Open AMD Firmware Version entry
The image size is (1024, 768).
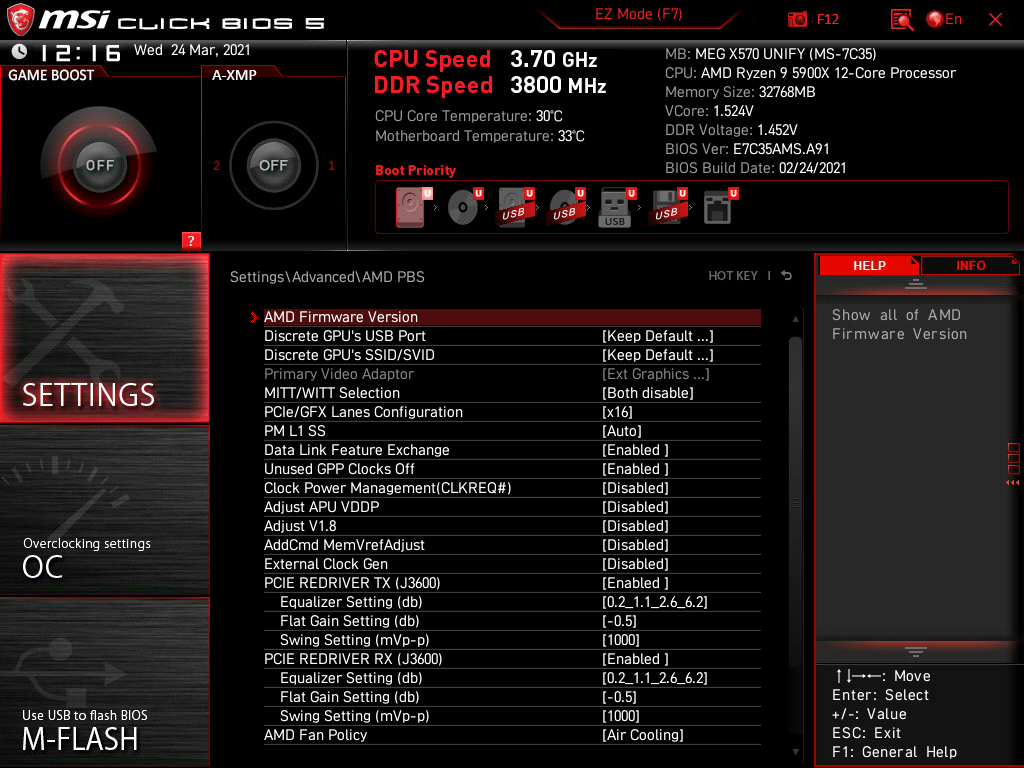(512, 317)
